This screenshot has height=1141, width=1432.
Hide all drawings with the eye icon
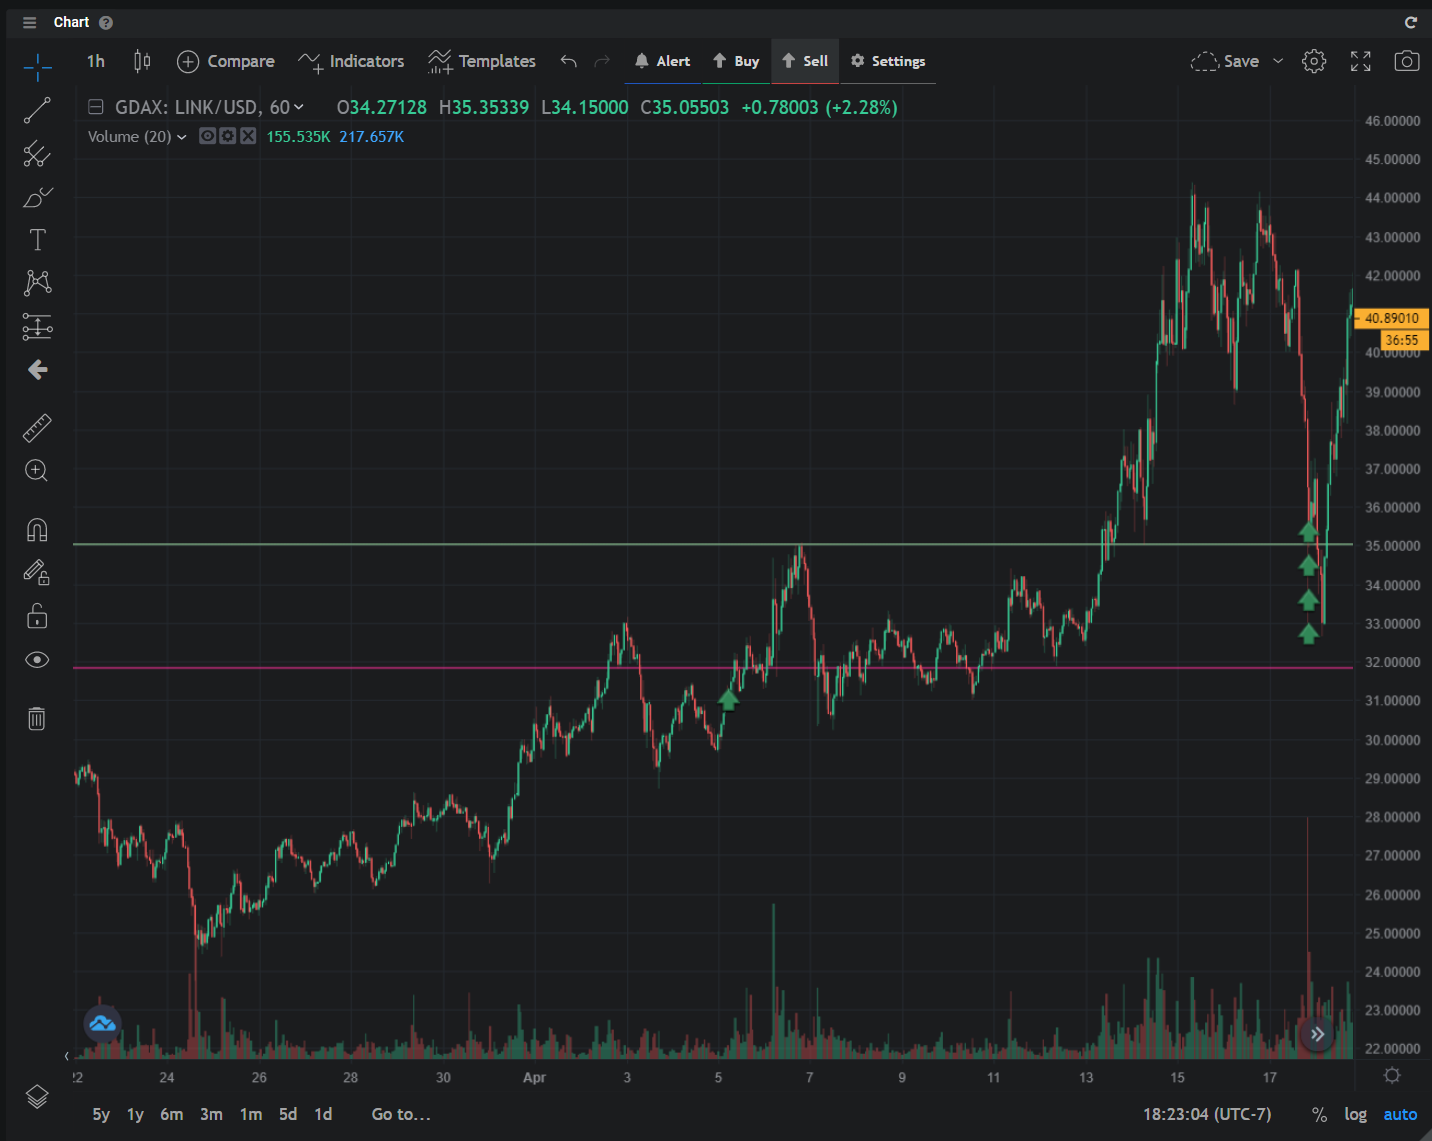(37, 660)
